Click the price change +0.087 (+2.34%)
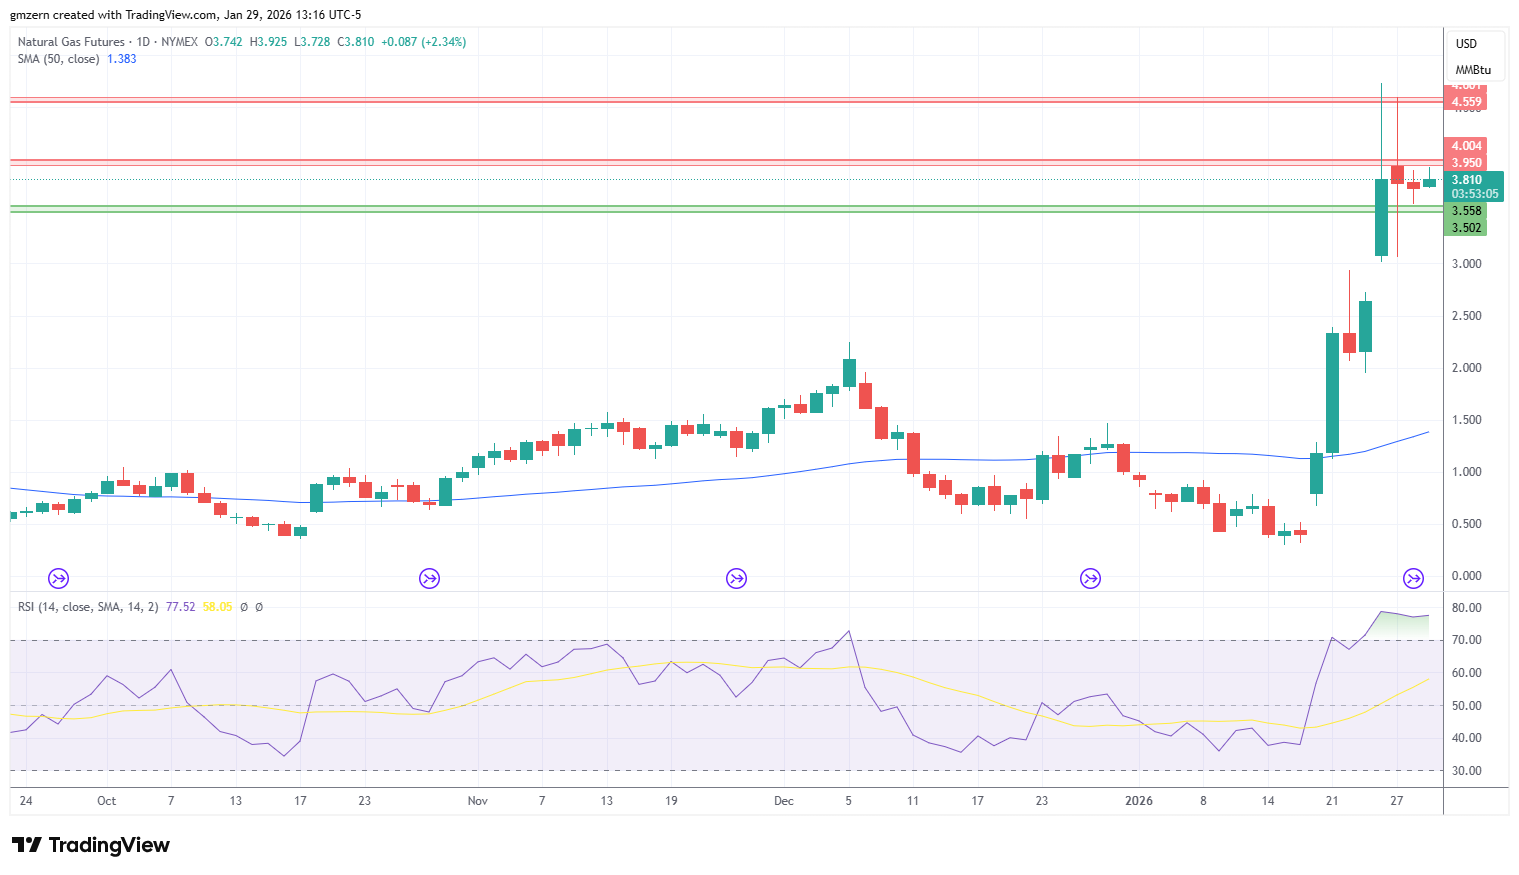The width and height of the screenshot is (1519, 875). (x=424, y=42)
